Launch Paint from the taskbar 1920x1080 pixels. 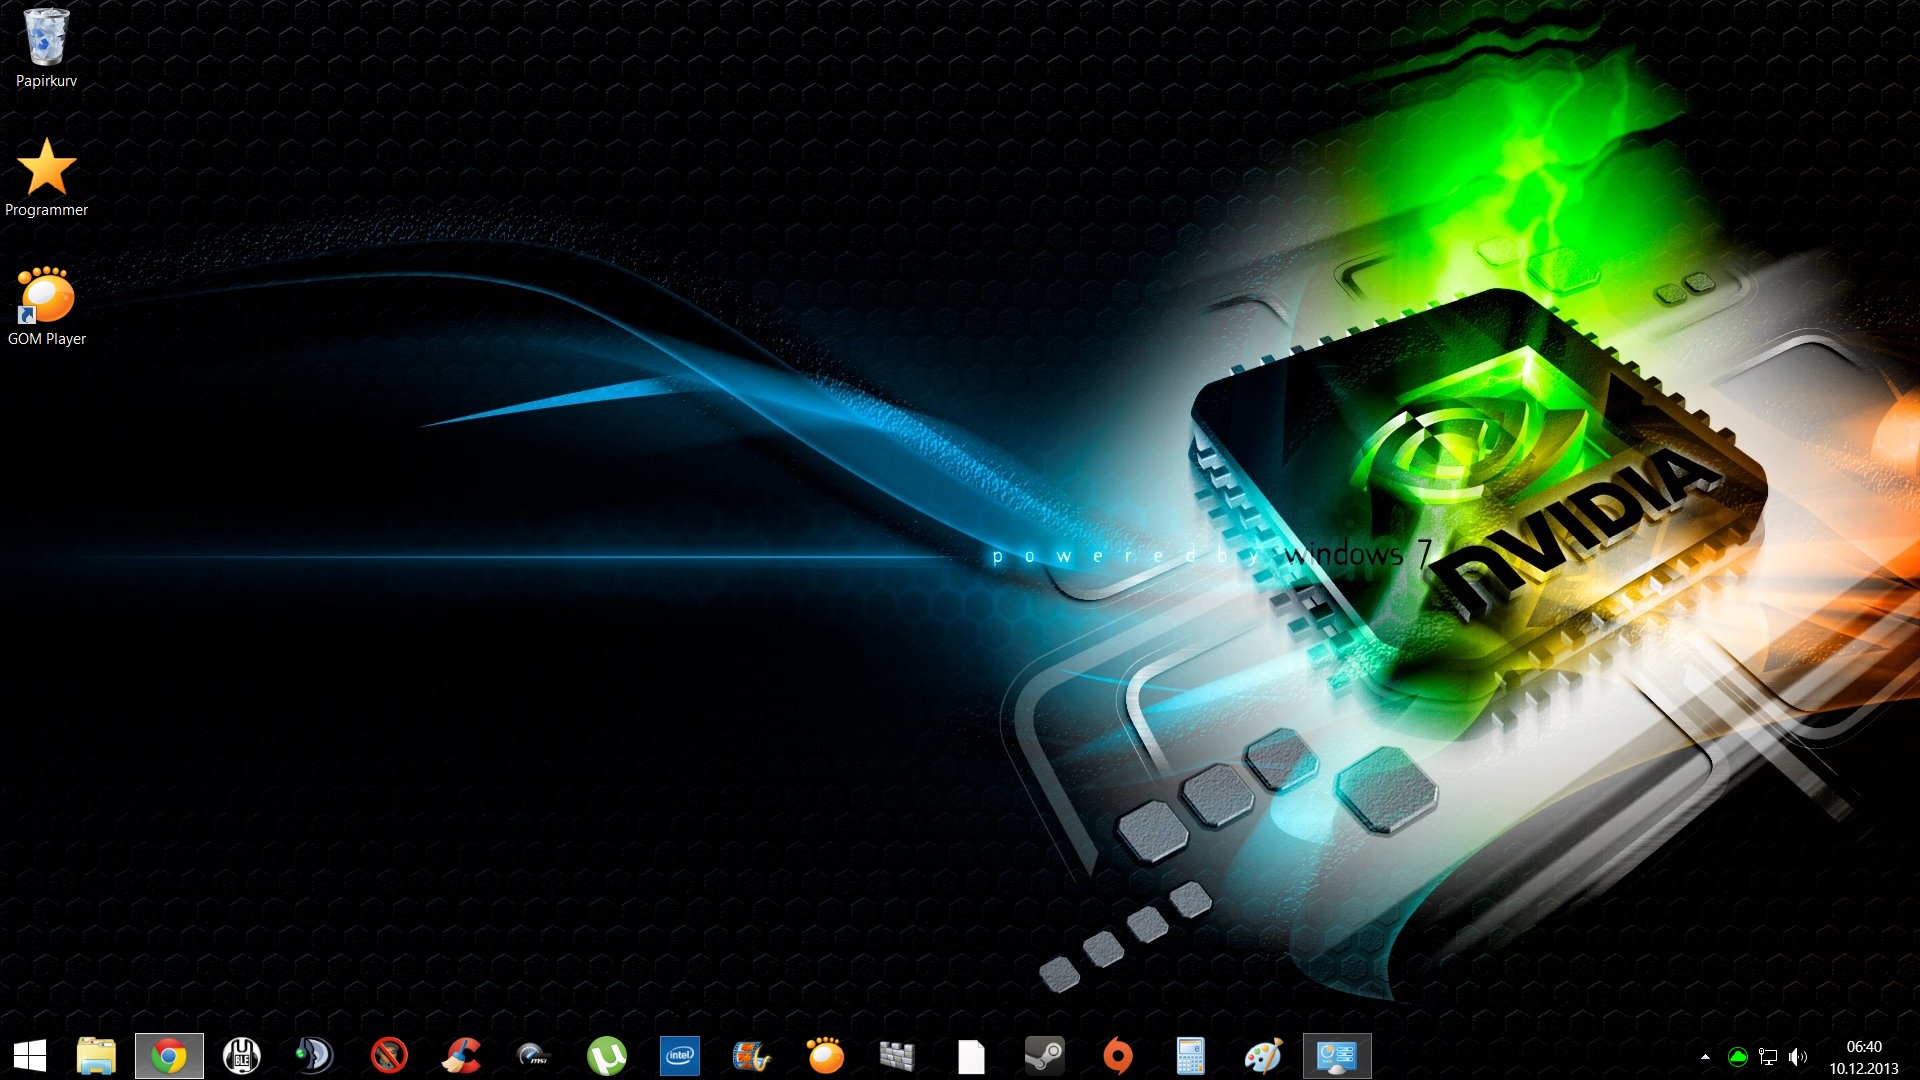click(1263, 1056)
